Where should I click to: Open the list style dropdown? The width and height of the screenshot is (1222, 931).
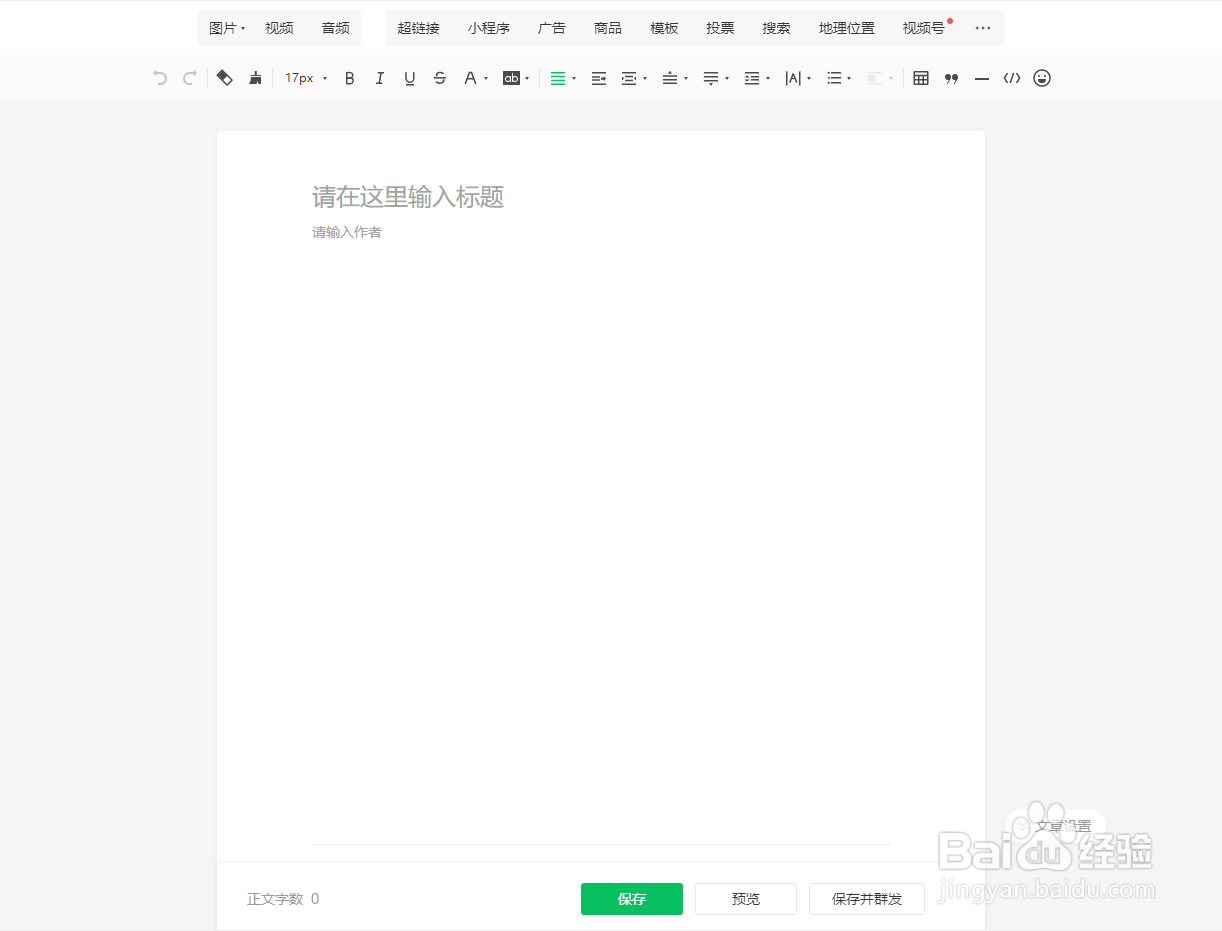(x=837, y=77)
